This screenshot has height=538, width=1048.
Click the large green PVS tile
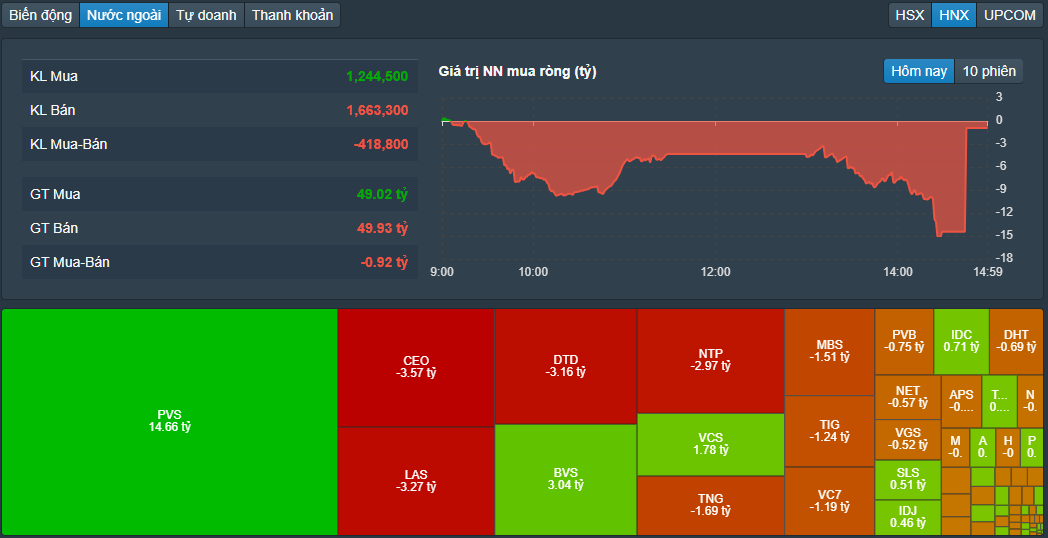[170, 421]
